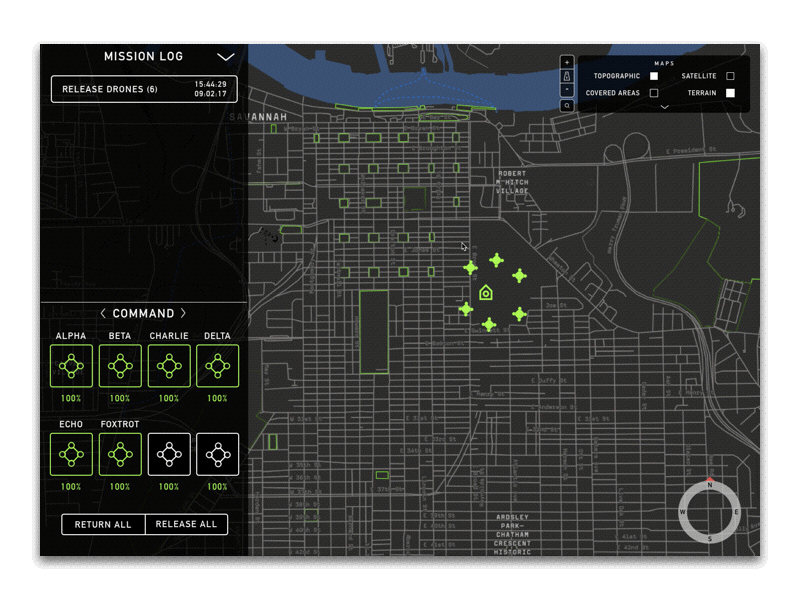Click the 15:44:29 timestamp in the log entry
This screenshot has height=600, width=800.
tap(210, 84)
